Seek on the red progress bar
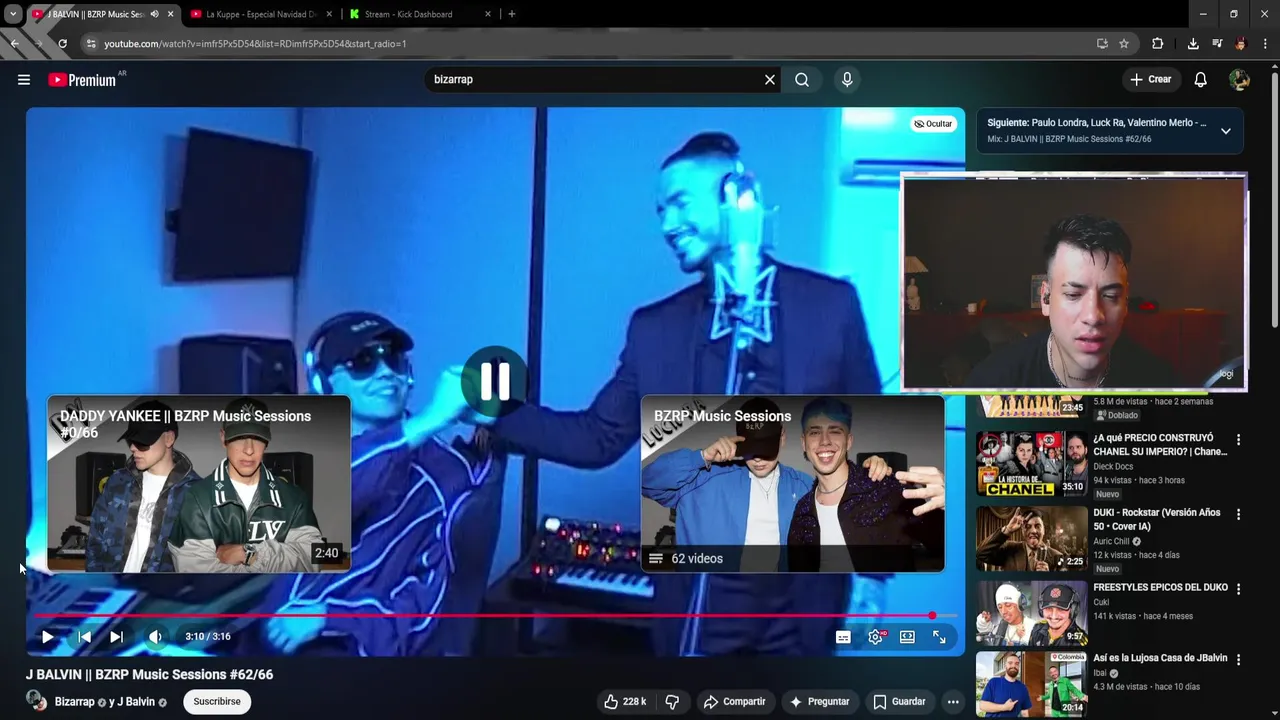Screen dimensions: 1280x720 point(495,616)
